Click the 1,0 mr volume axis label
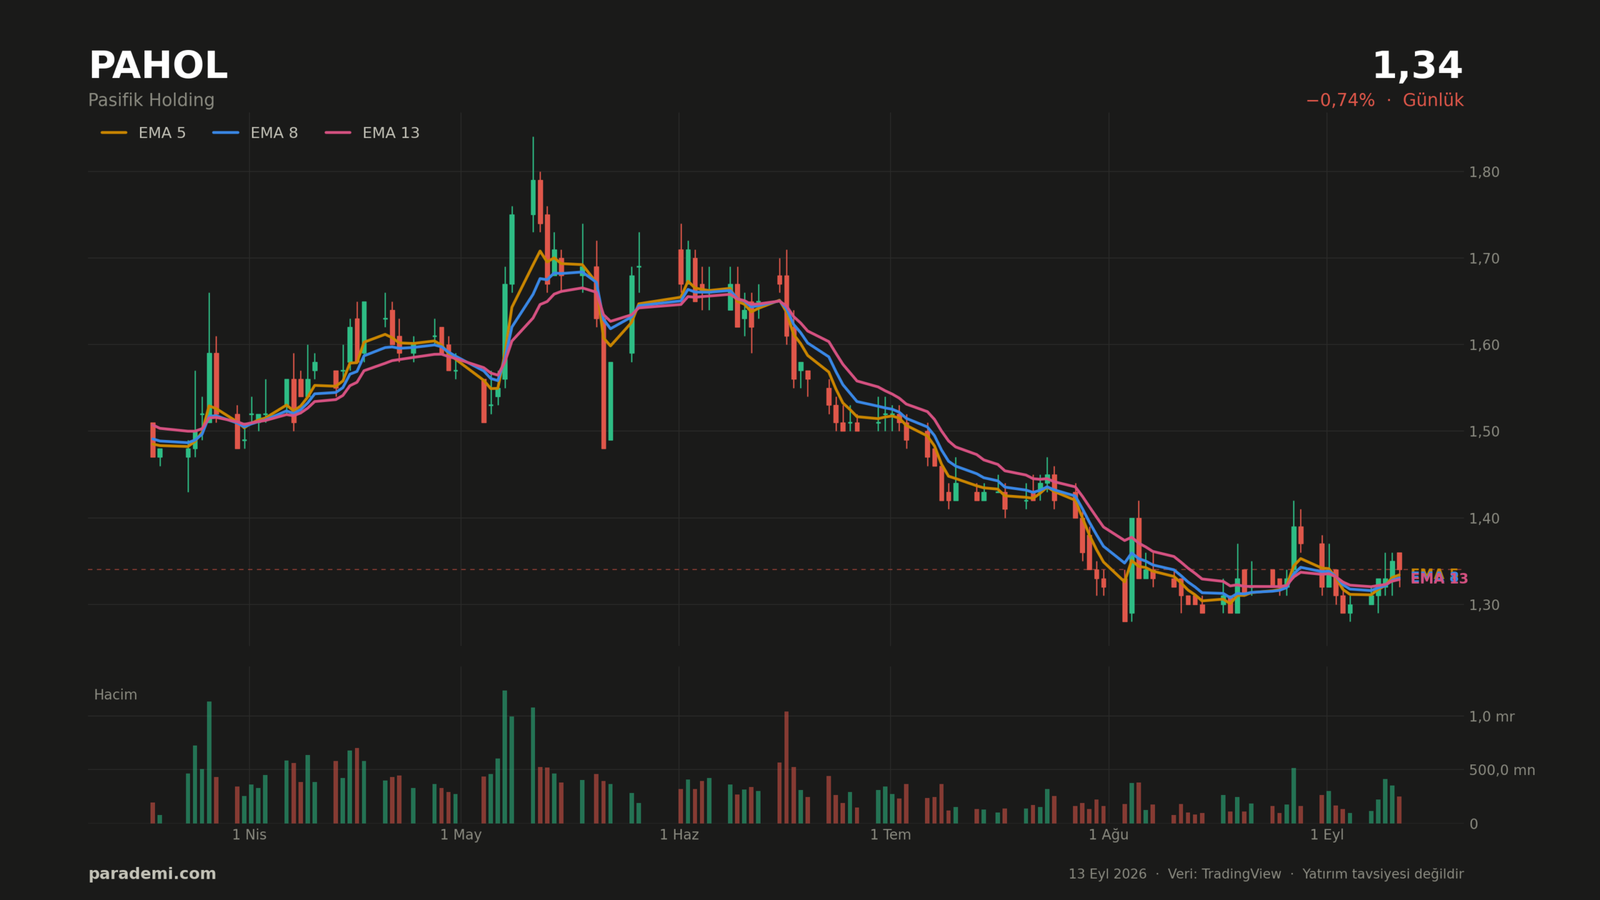 [1491, 716]
